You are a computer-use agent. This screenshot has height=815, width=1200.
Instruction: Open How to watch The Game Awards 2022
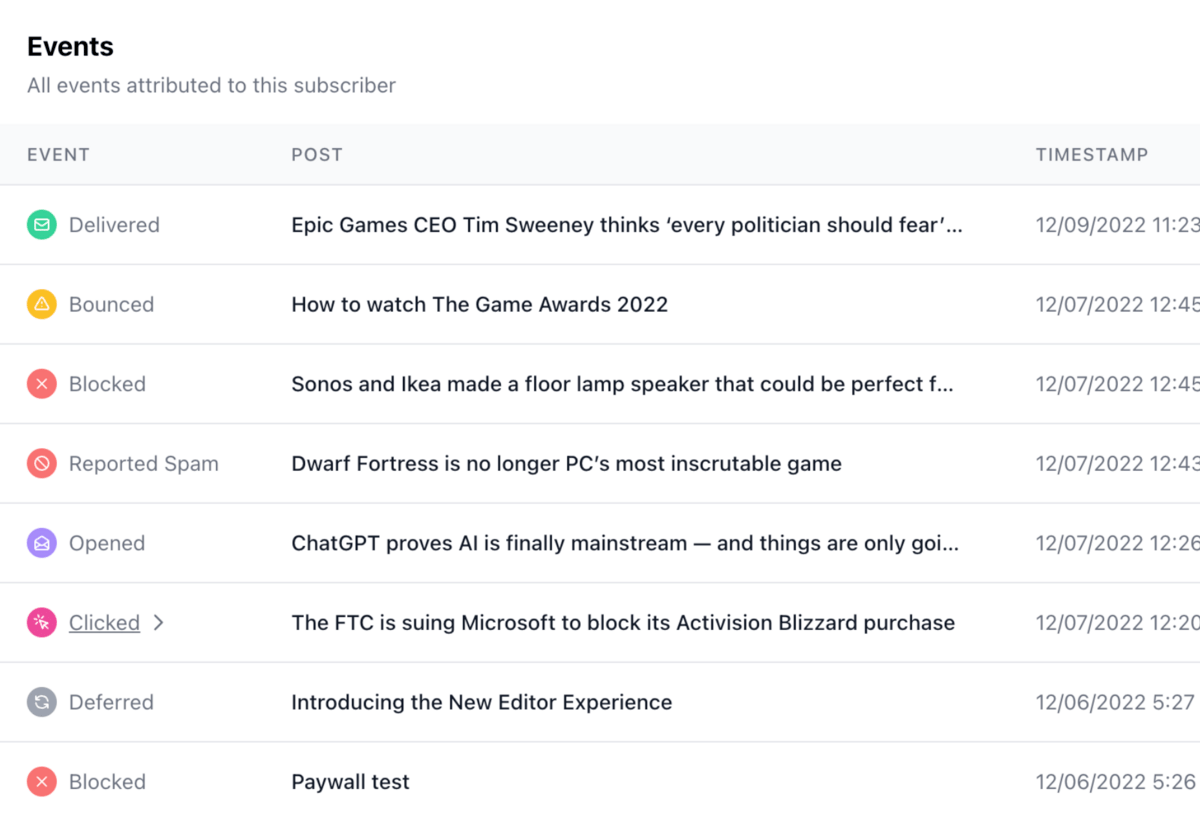[479, 304]
